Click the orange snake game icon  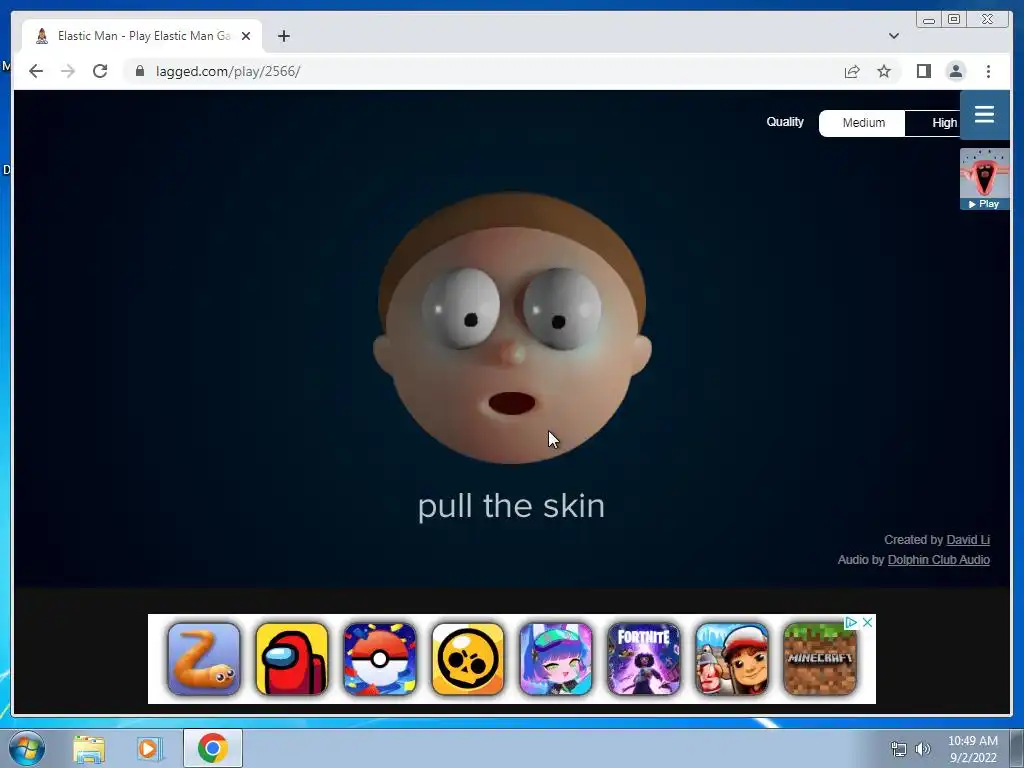tap(204, 659)
